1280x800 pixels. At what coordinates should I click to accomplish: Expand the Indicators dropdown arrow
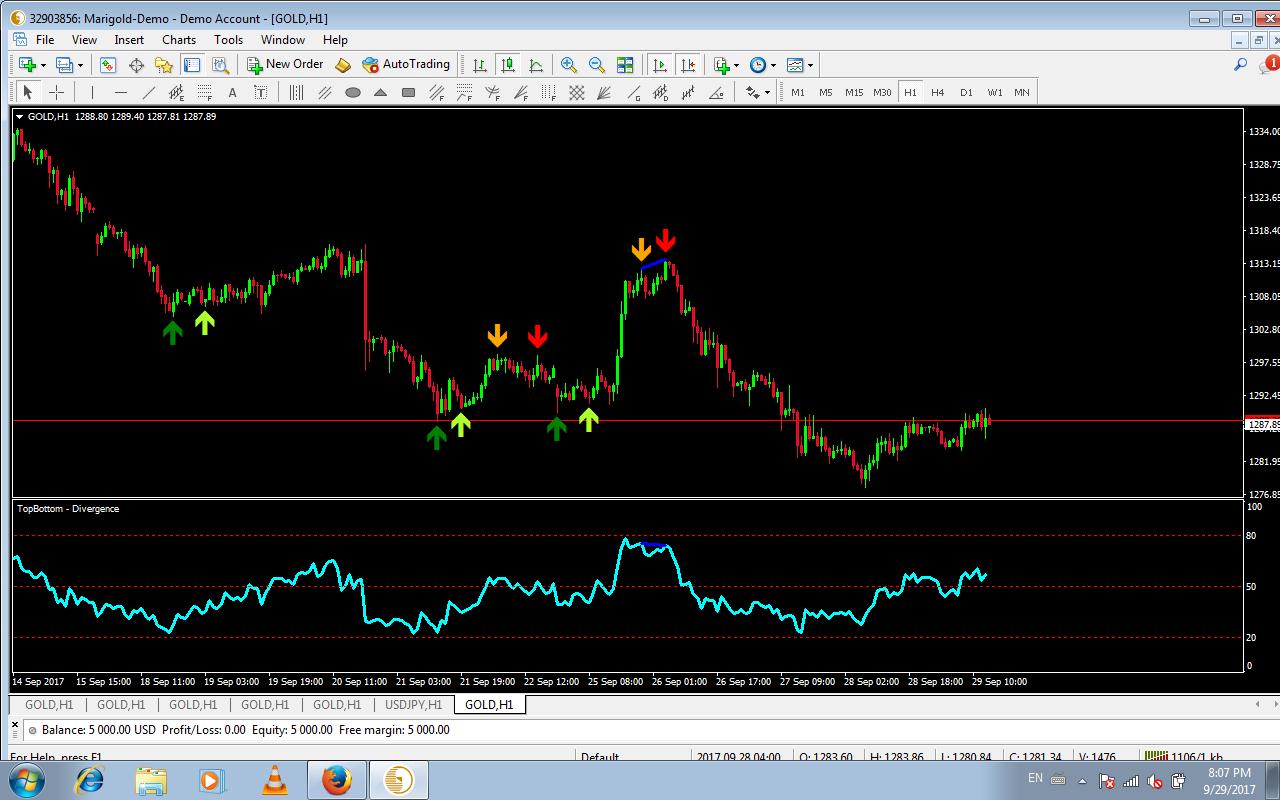click(x=736, y=65)
